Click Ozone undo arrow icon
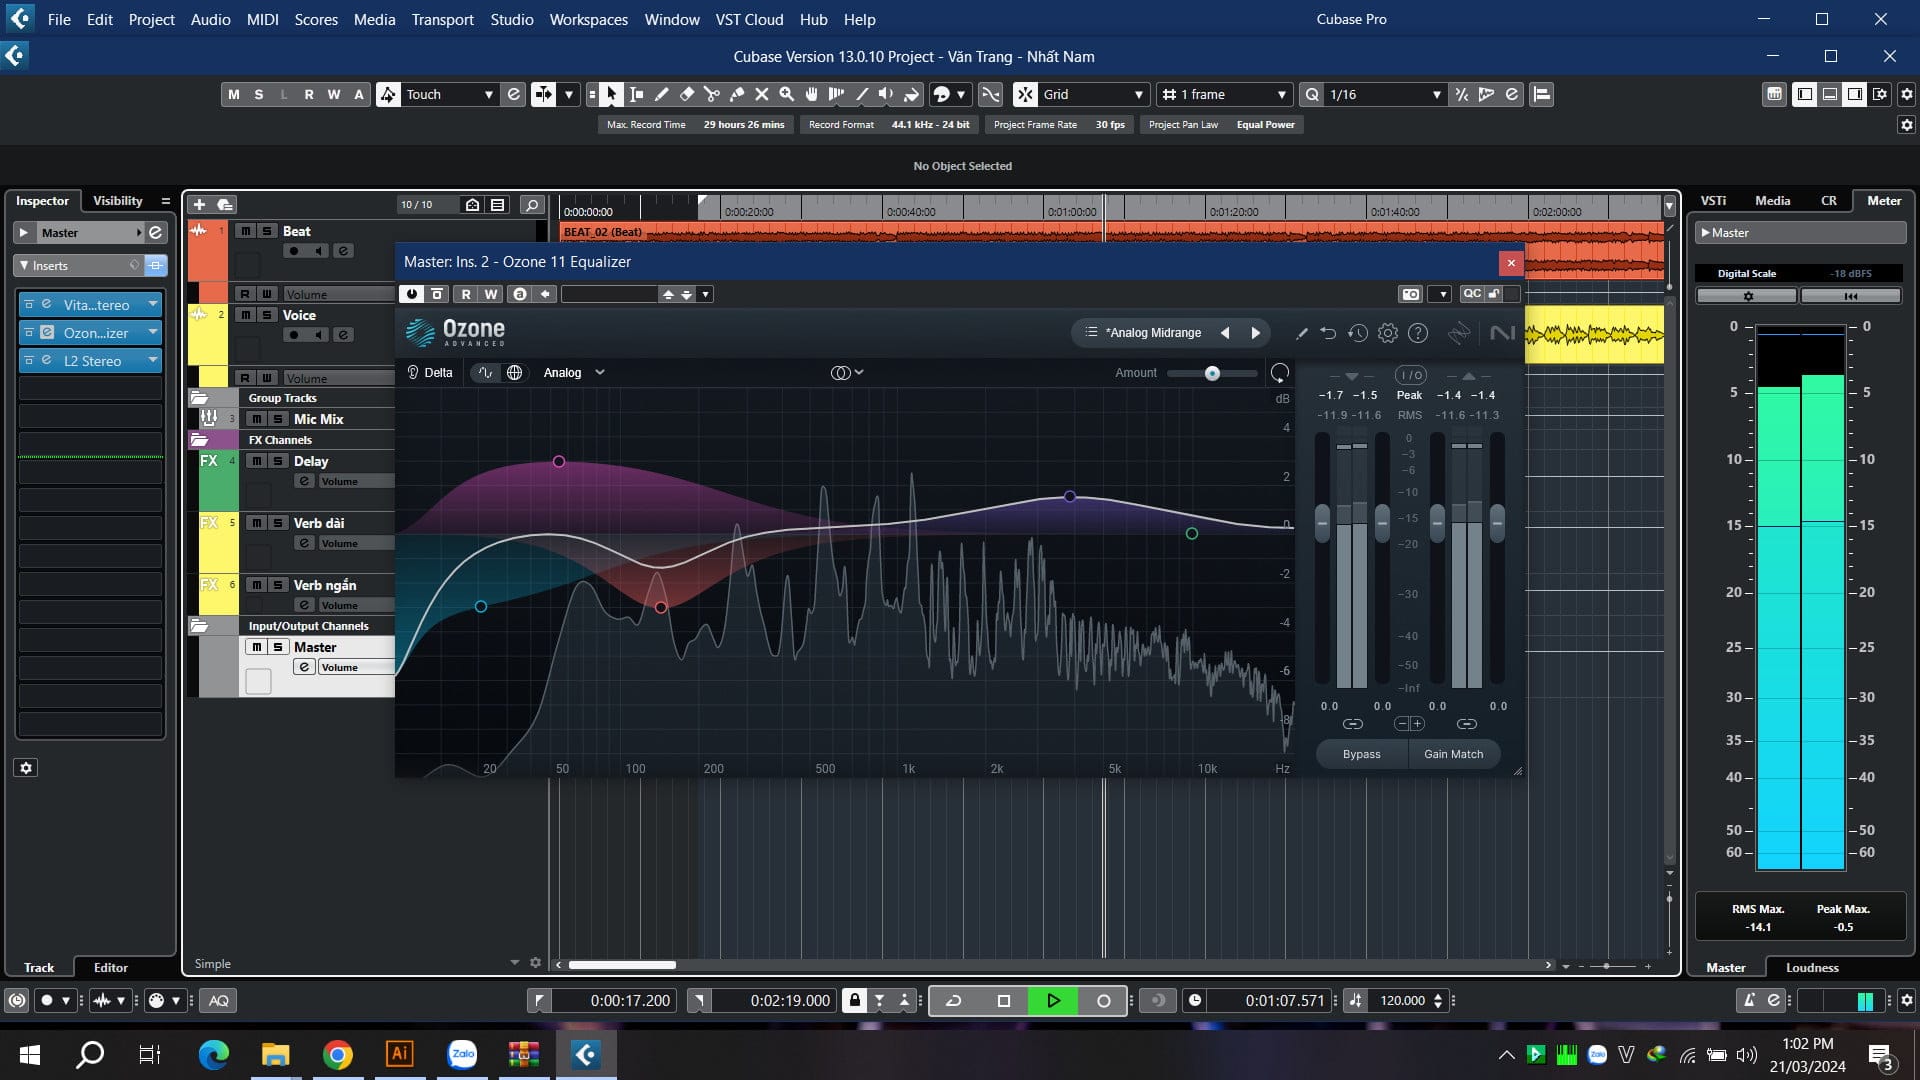Image resolution: width=1920 pixels, height=1080 pixels. click(x=1328, y=333)
